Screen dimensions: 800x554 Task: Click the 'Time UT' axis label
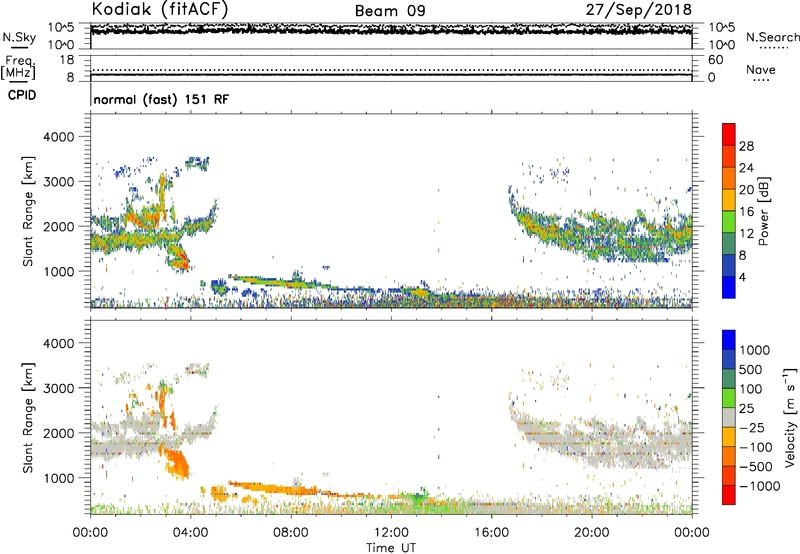391,547
